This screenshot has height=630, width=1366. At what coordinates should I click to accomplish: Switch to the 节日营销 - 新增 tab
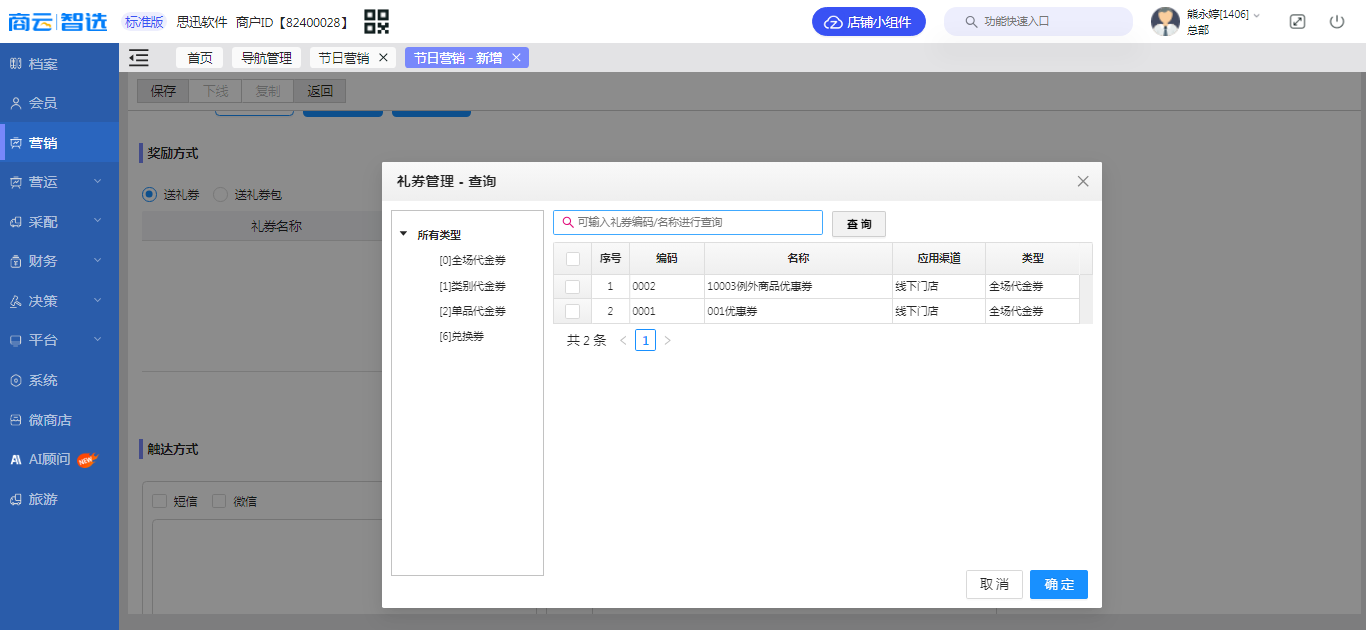(458, 58)
